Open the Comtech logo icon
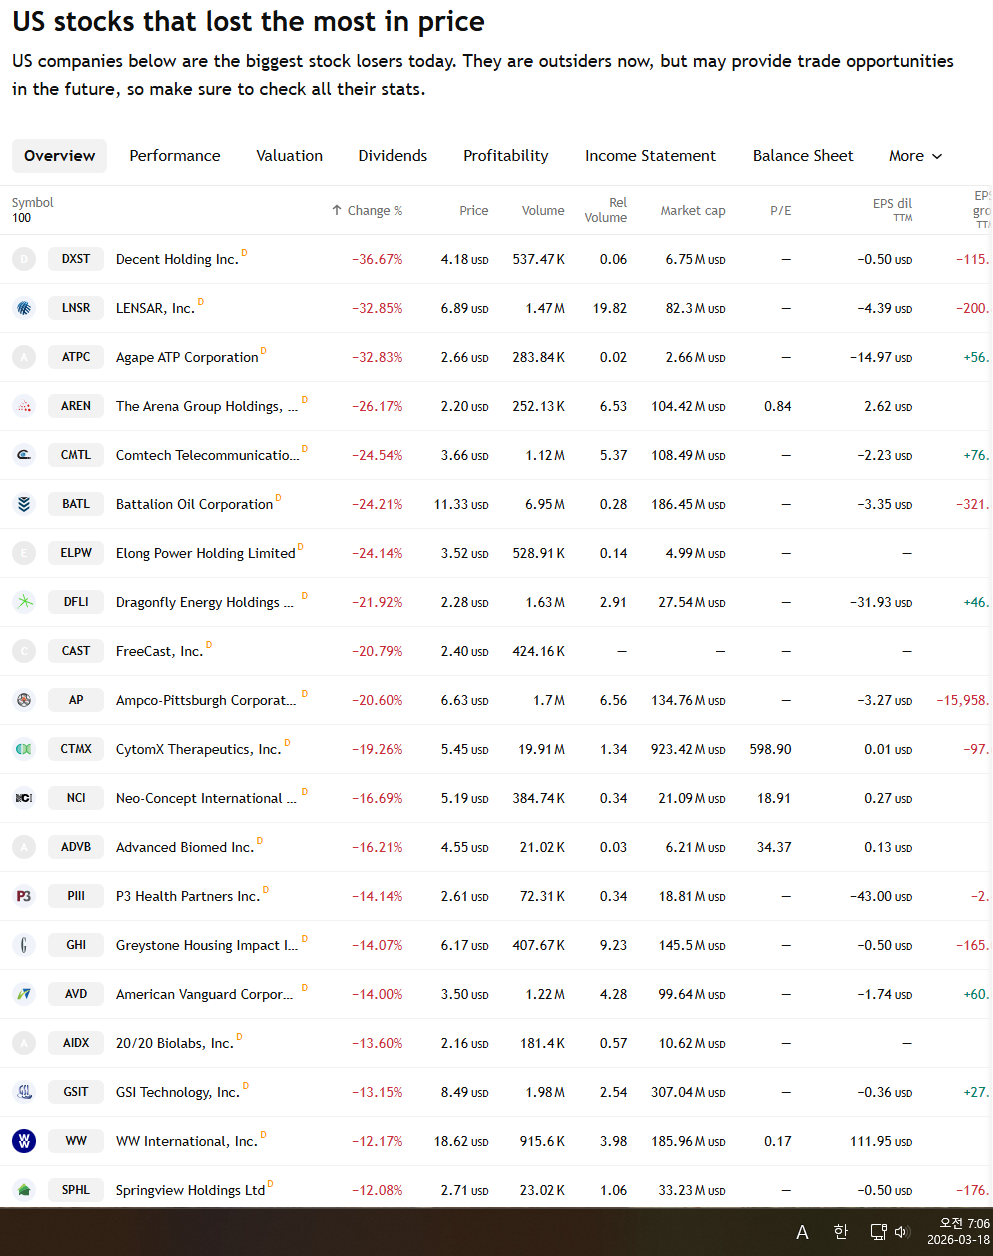 pos(24,455)
